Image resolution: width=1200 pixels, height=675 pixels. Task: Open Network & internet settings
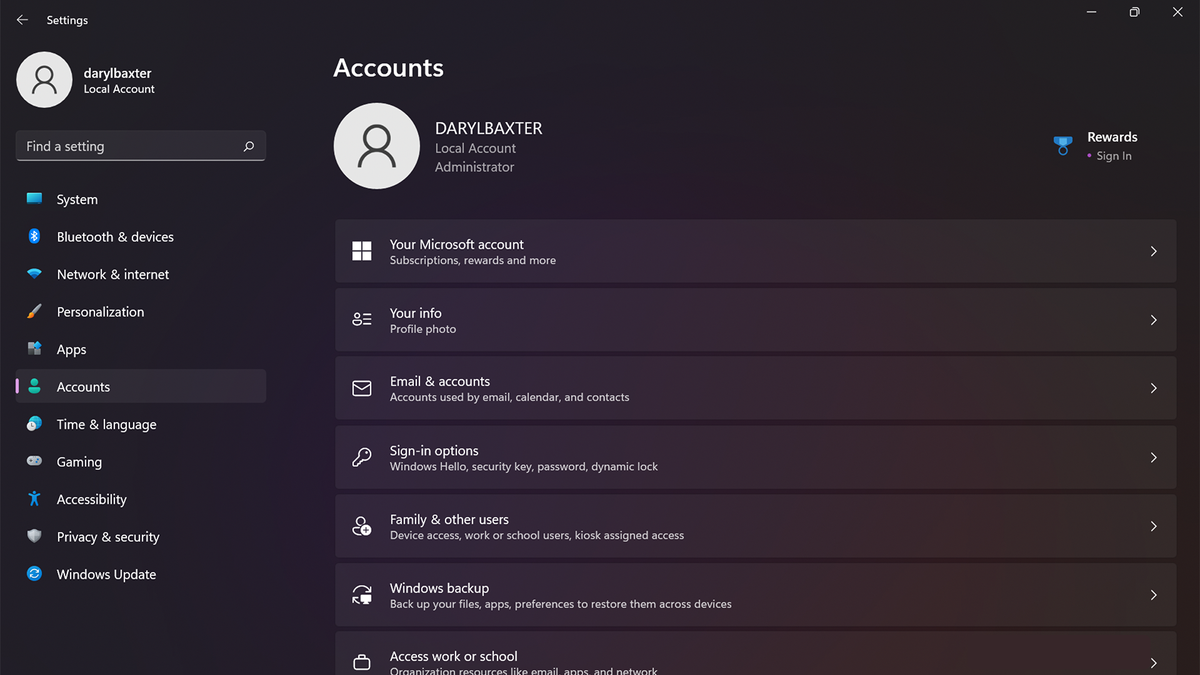pyautogui.click(x=113, y=274)
